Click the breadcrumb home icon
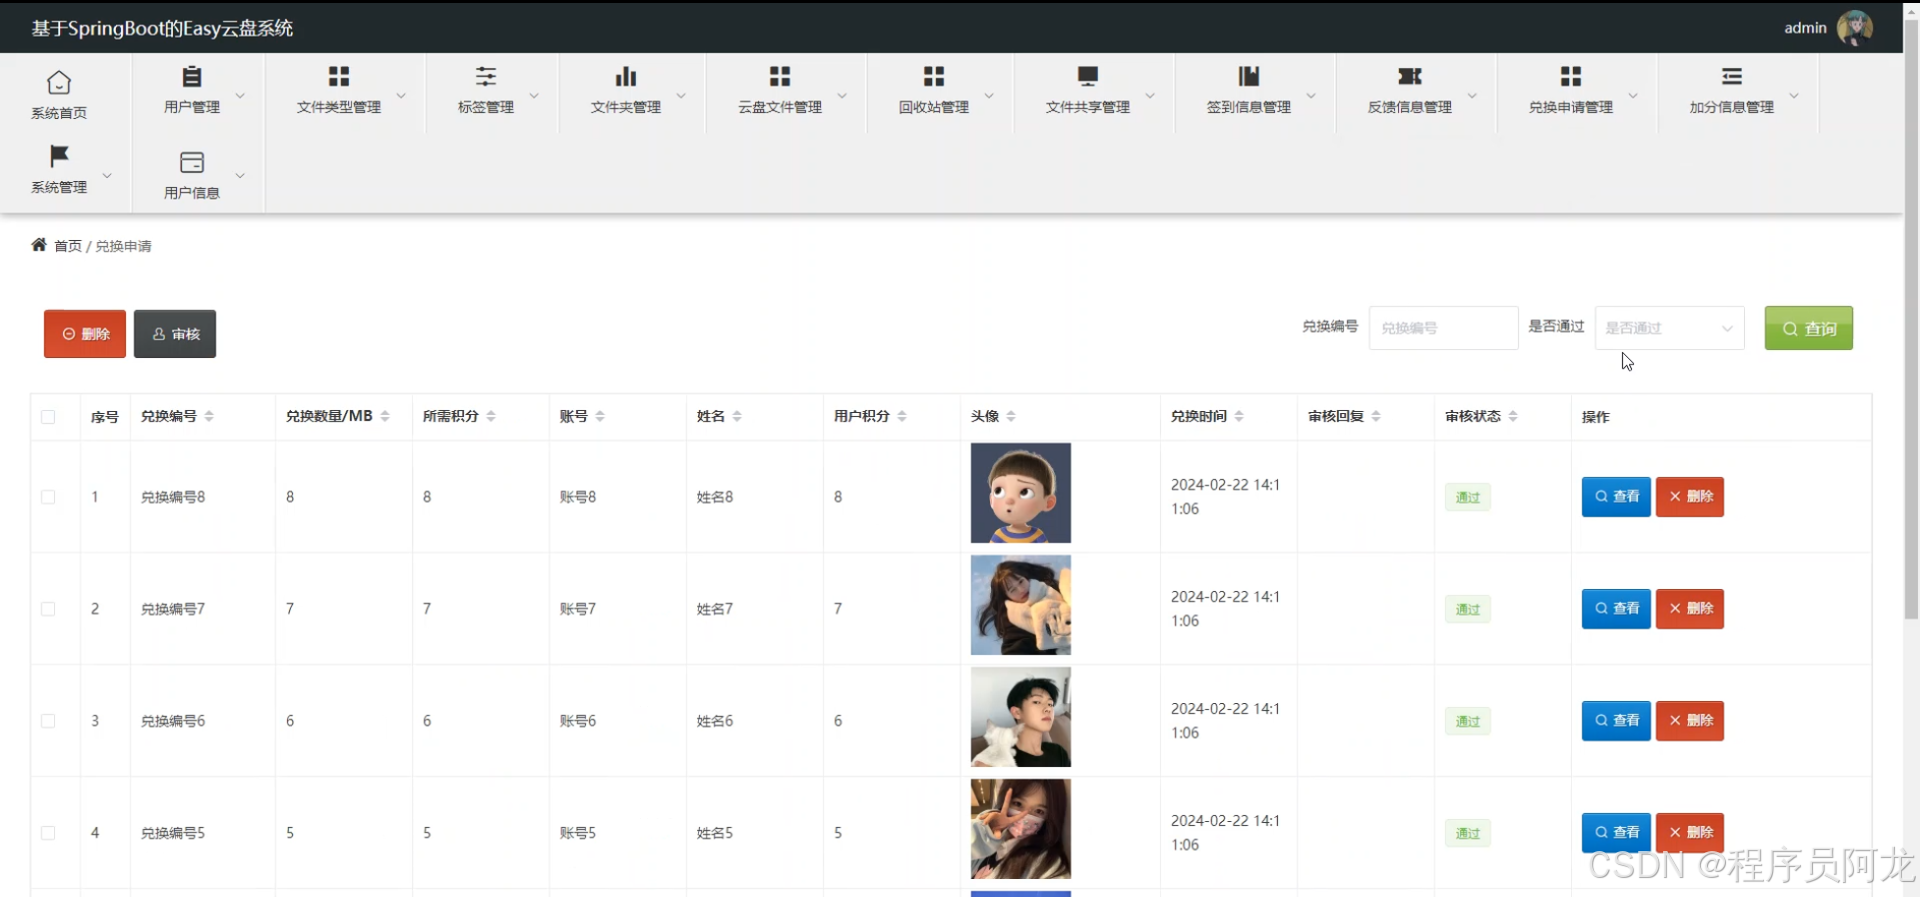This screenshot has height=897, width=1920. 39,245
